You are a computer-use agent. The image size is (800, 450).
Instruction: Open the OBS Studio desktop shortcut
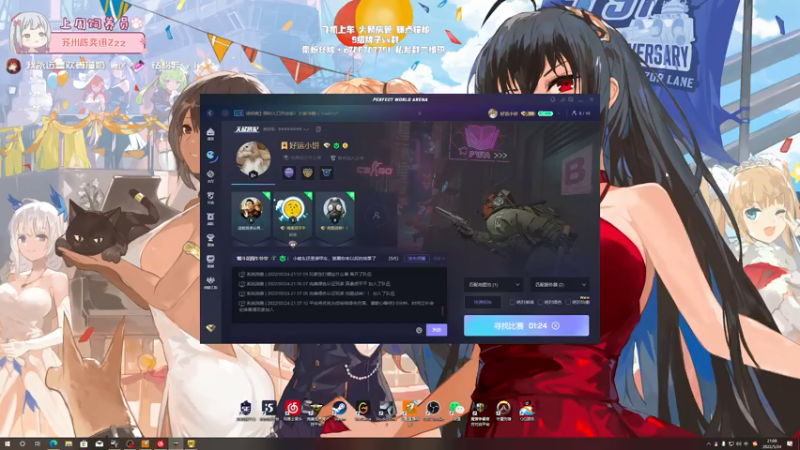[433, 410]
